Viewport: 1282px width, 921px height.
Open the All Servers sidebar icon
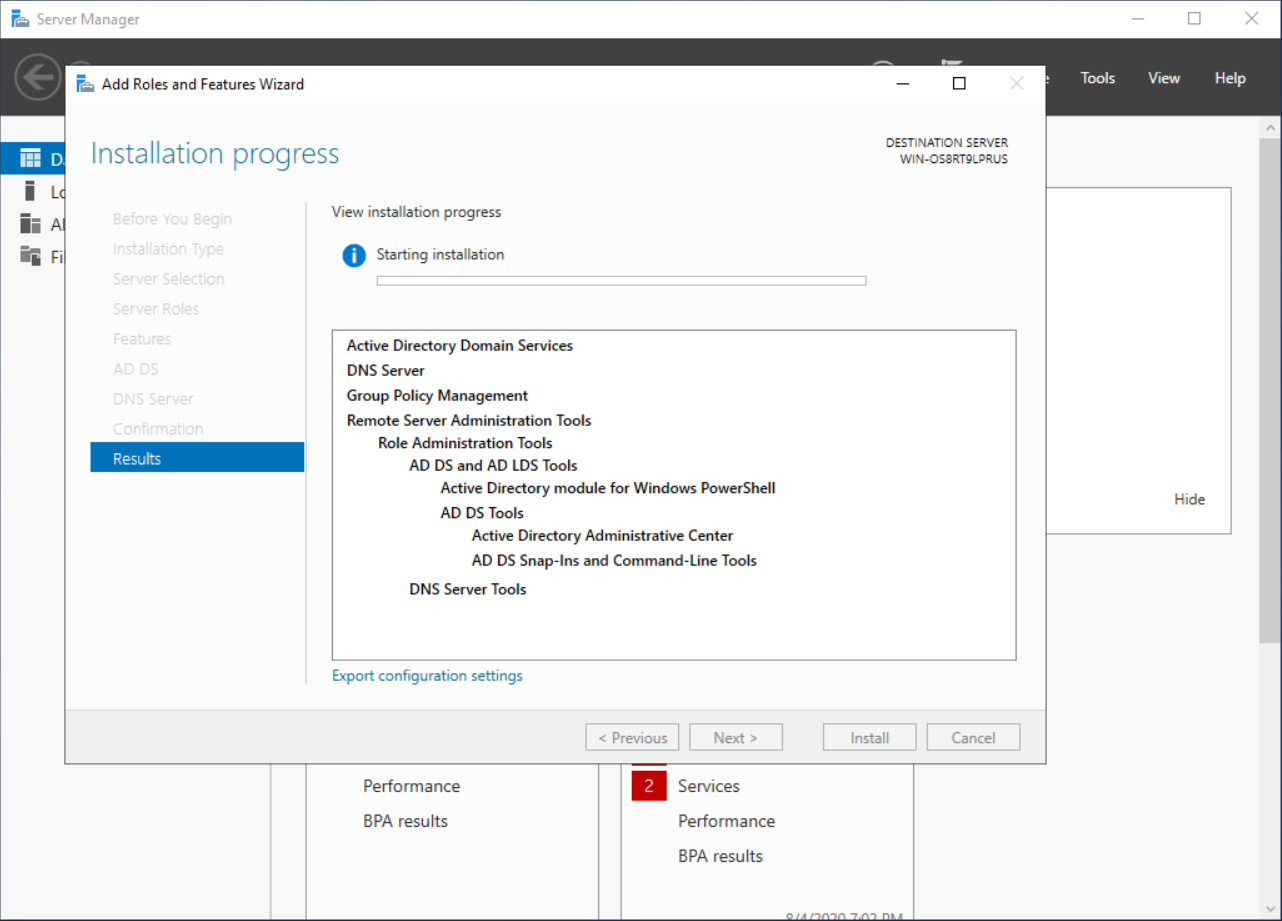point(31,224)
